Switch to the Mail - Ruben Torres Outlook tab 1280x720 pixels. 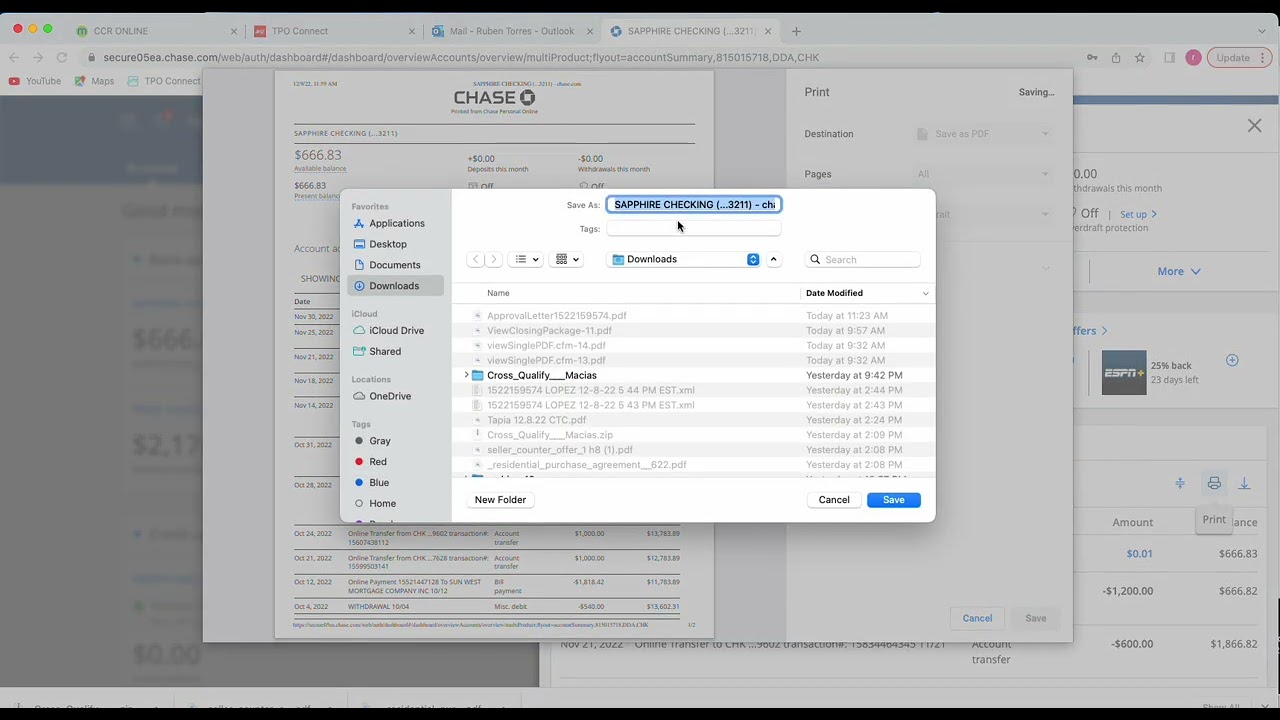pyautogui.click(x=510, y=31)
